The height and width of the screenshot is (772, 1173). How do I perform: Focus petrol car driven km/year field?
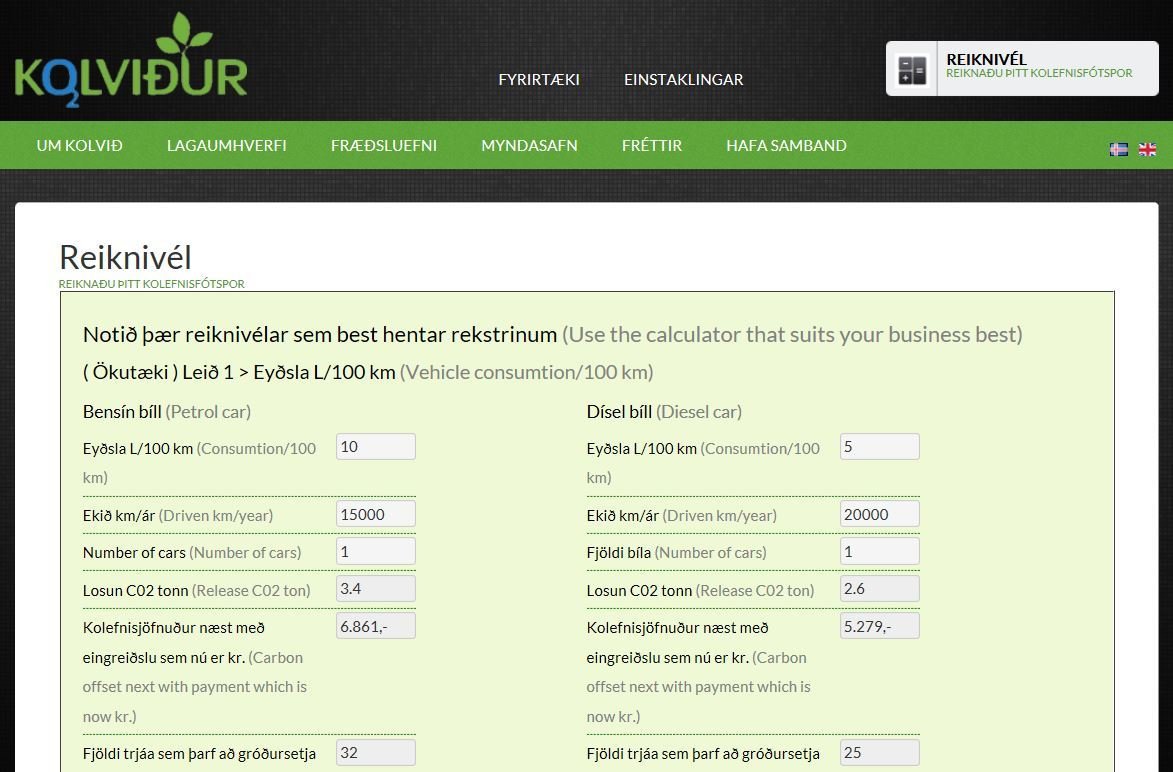pos(375,514)
